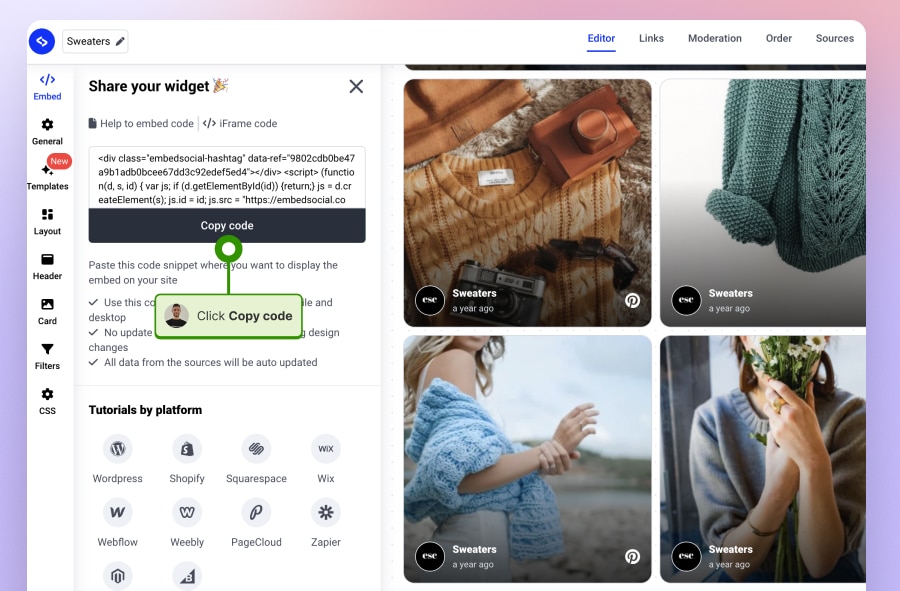Switch to the Sources tab

point(835,38)
